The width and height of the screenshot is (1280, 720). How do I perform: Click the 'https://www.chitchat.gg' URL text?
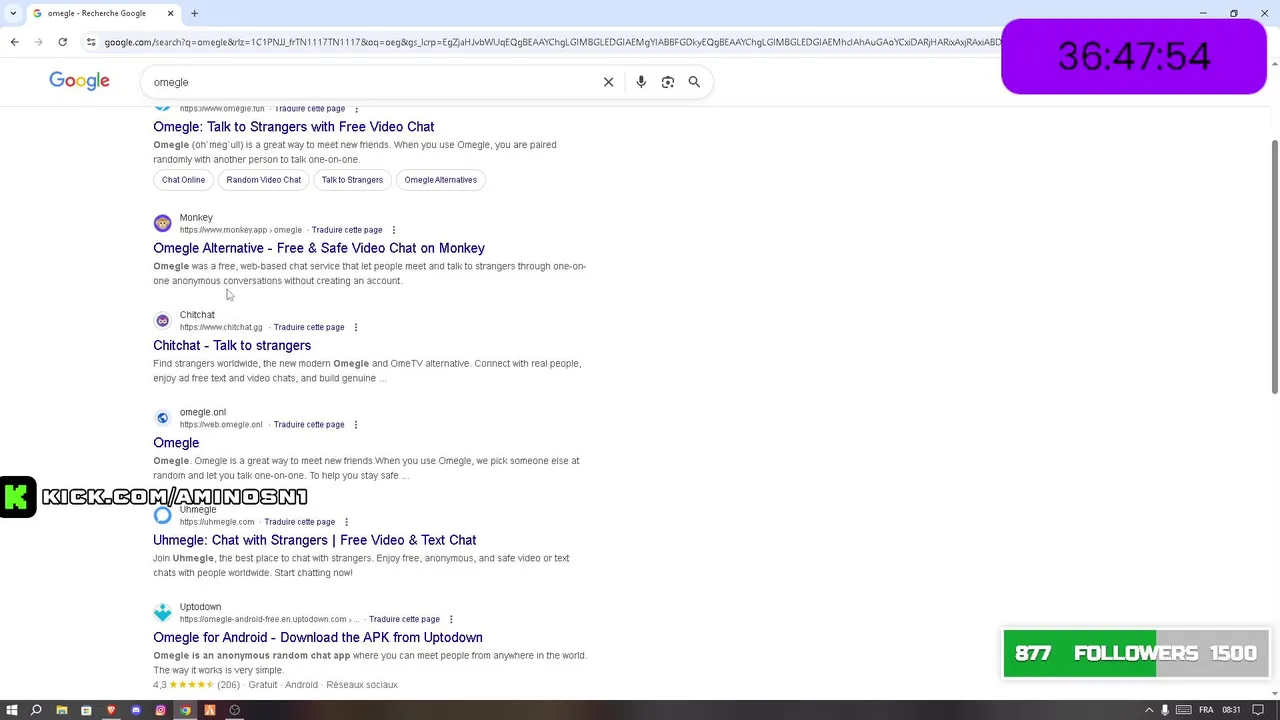[x=221, y=327]
